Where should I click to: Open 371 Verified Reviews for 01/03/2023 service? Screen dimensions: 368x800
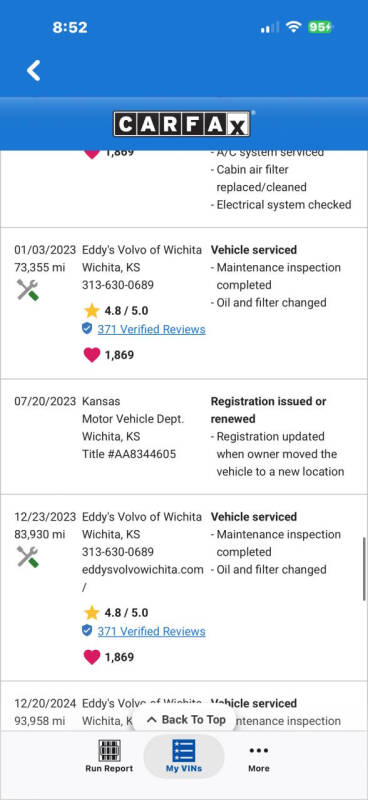151,330
